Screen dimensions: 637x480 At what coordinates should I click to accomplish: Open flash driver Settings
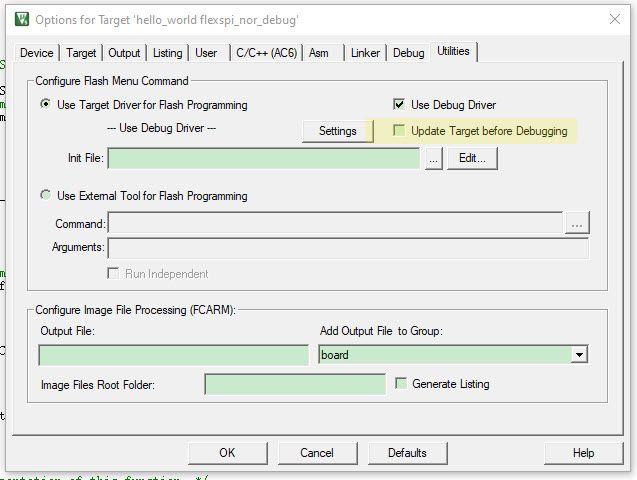pyautogui.click(x=338, y=131)
